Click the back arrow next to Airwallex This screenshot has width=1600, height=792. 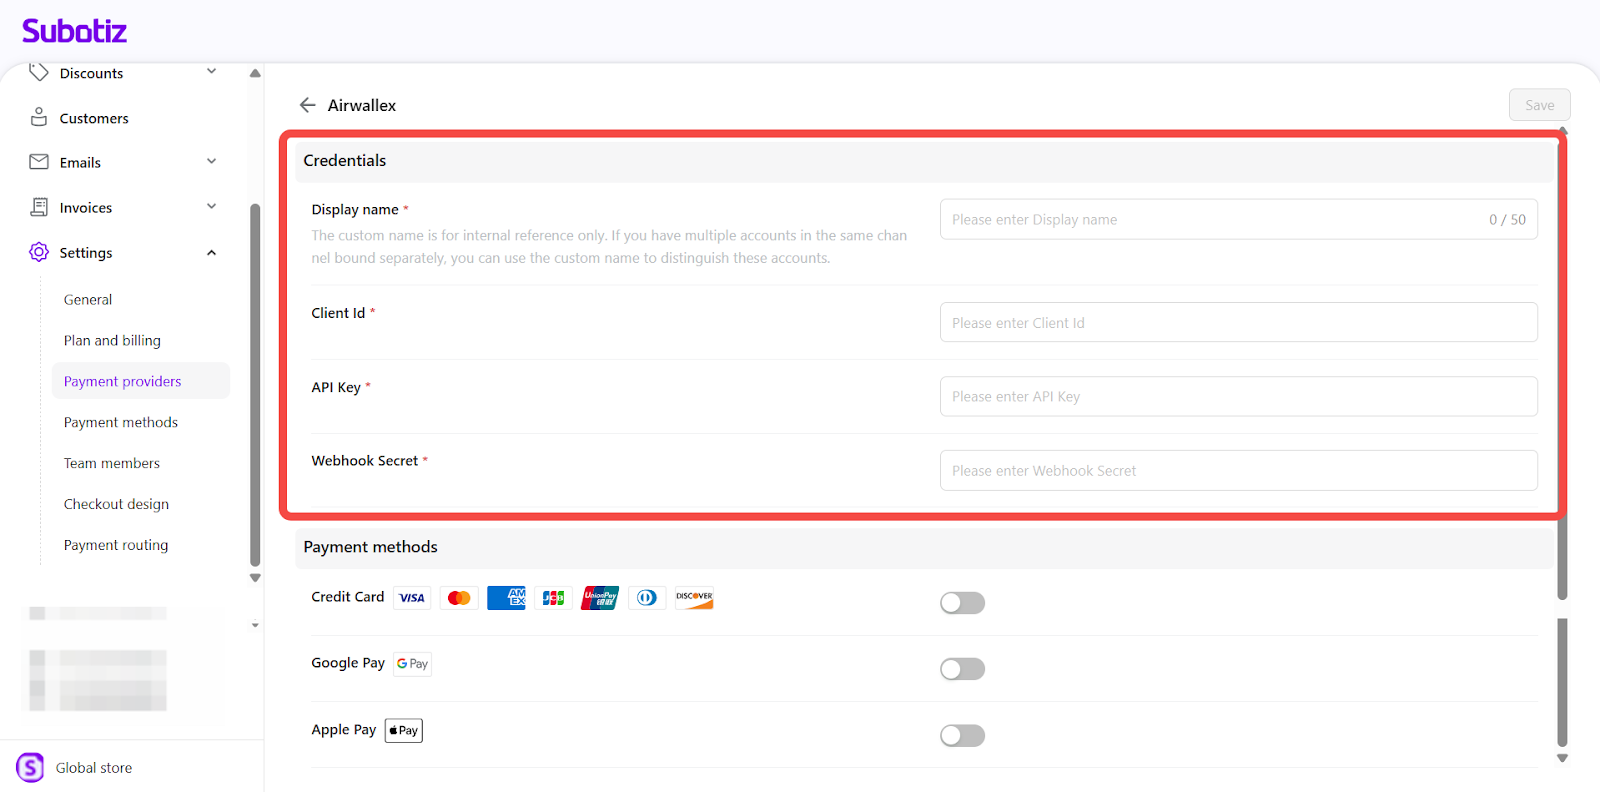coord(307,105)
